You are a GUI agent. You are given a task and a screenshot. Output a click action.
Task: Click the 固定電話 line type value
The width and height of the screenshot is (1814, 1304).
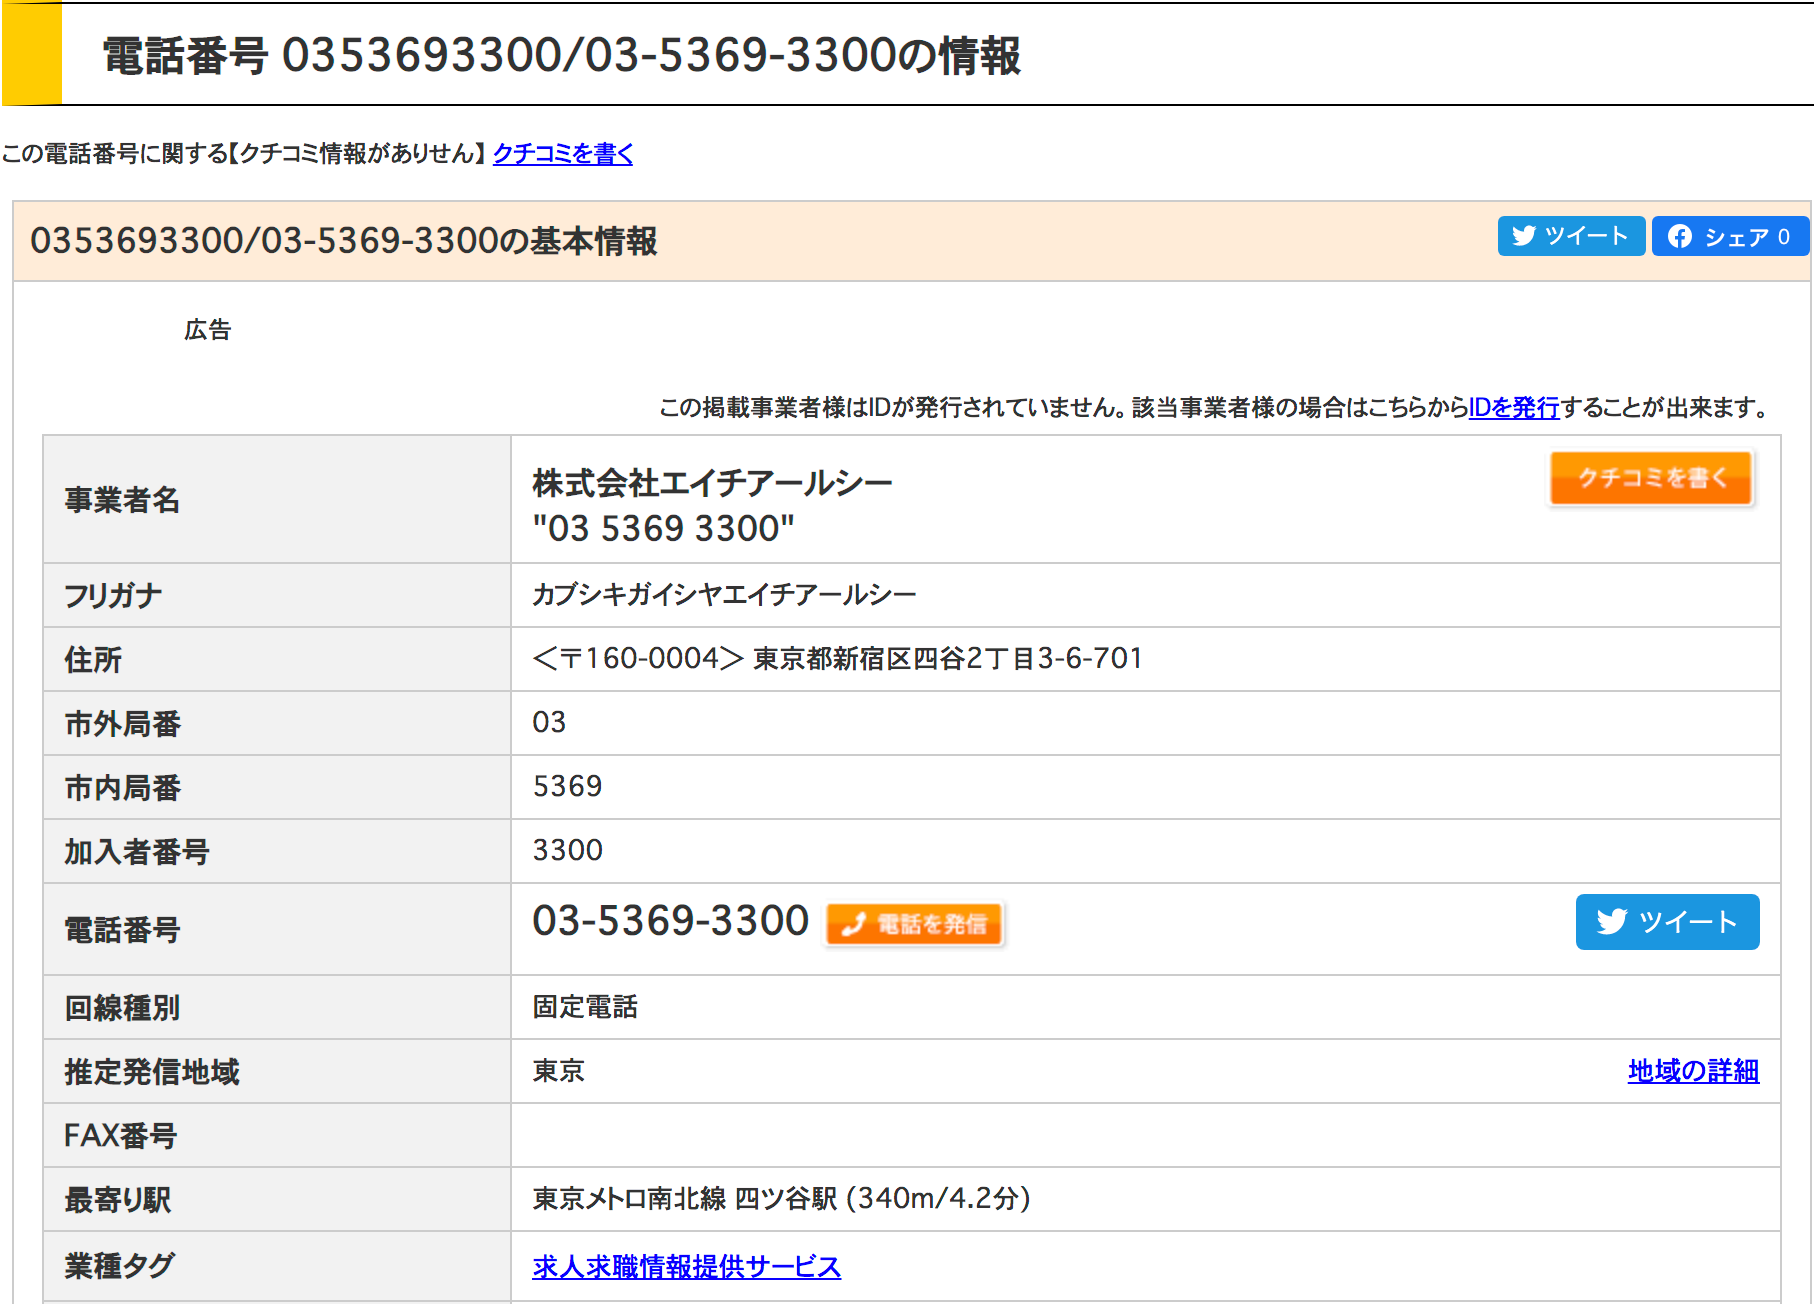click(x=585, y=1007)
